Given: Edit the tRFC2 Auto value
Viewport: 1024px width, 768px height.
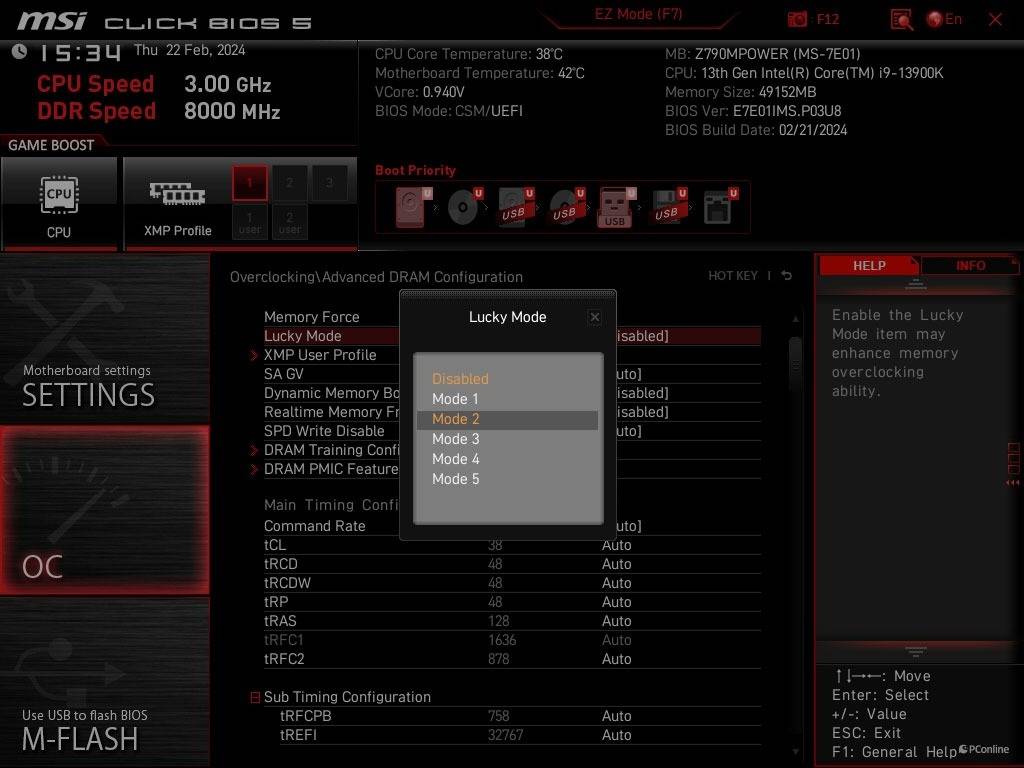Looking at the screenshot, I should click(x=616, y=659).
